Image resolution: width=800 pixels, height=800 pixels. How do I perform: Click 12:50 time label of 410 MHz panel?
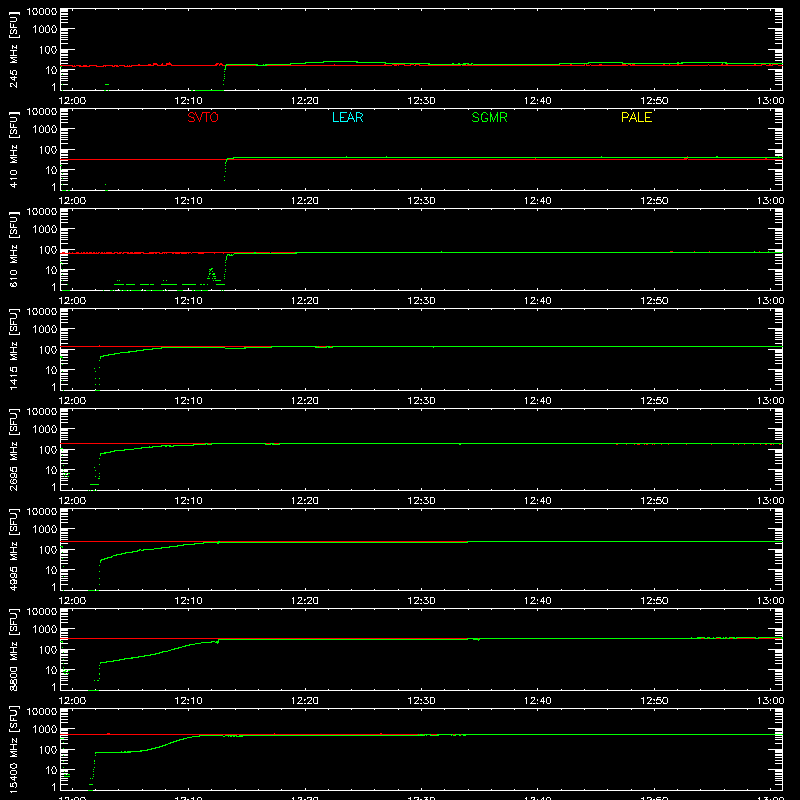click(654, 201)
